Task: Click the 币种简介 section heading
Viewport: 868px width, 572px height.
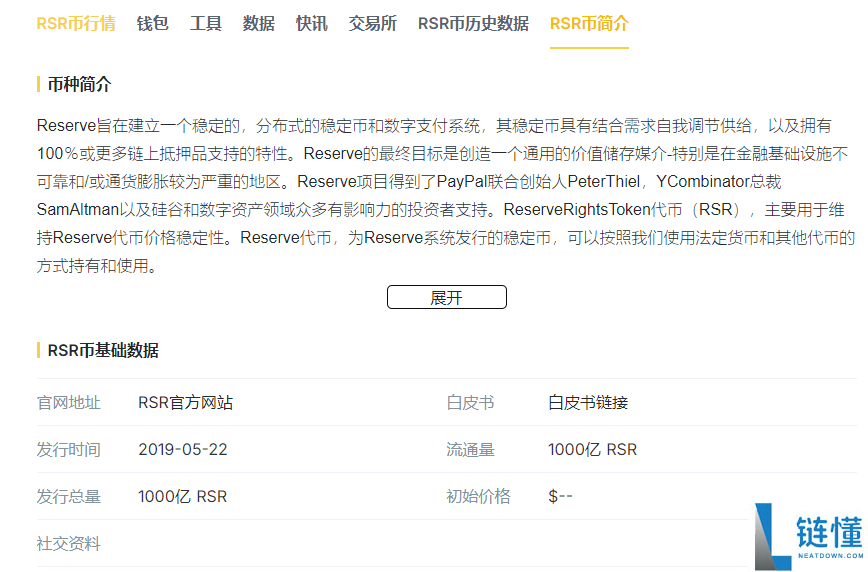Action: click(x=79, y=84)
